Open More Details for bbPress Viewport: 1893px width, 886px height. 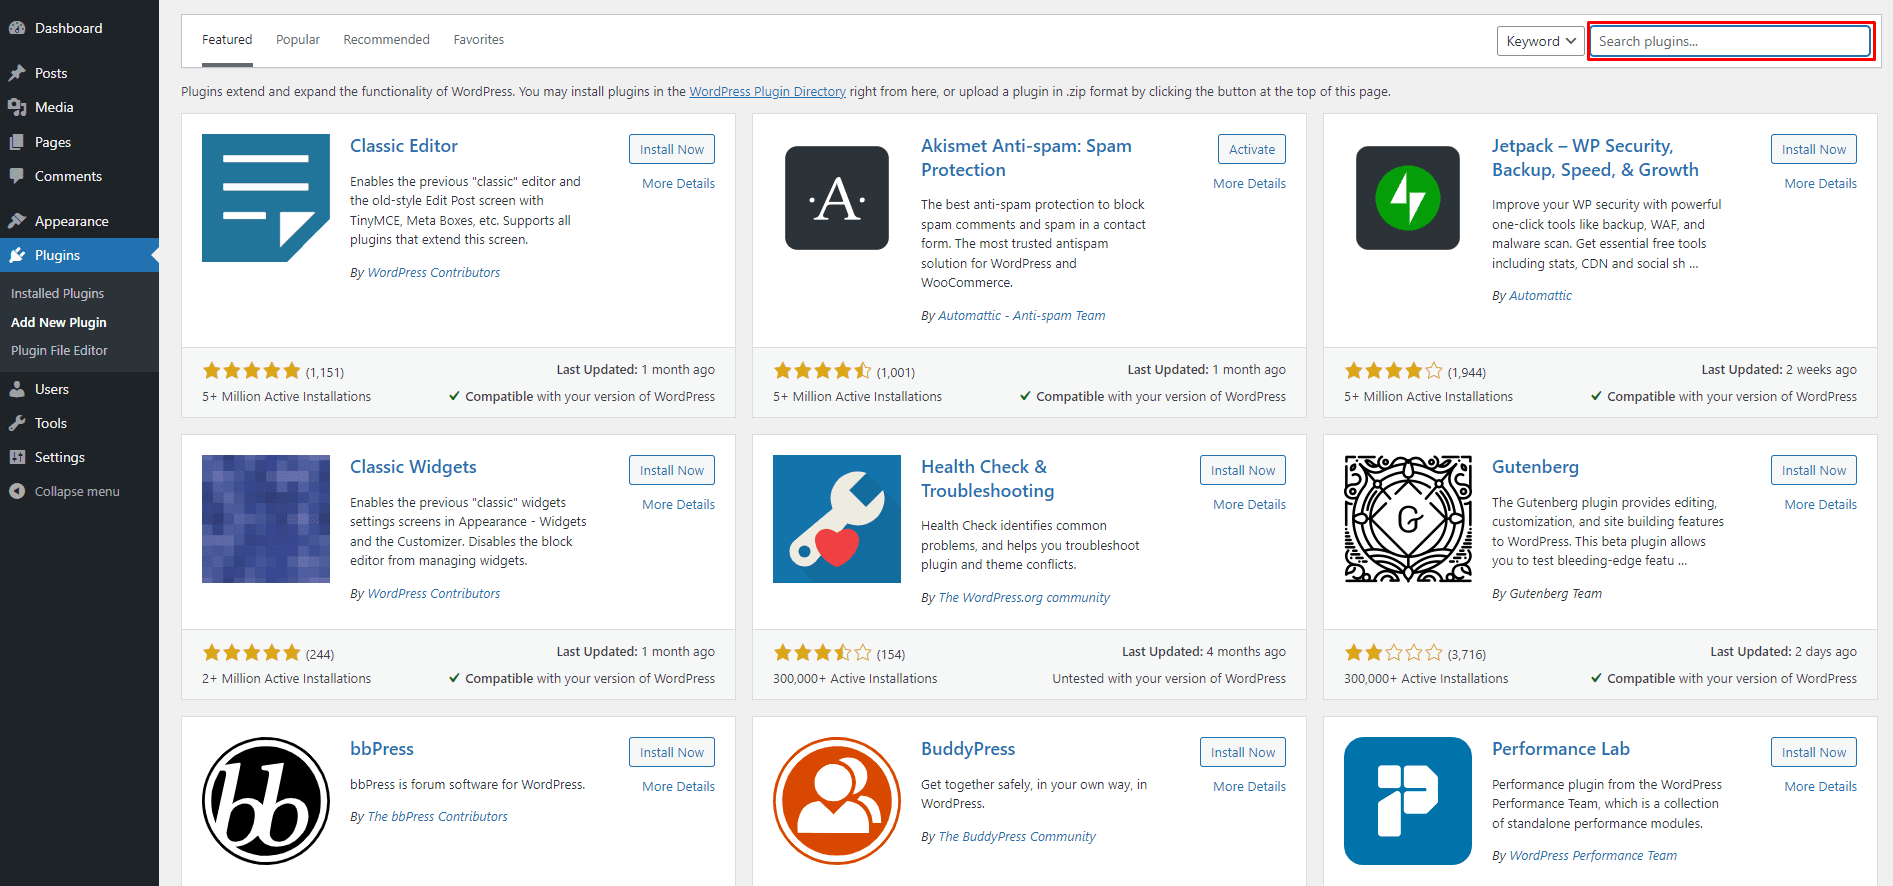point(678,786)
